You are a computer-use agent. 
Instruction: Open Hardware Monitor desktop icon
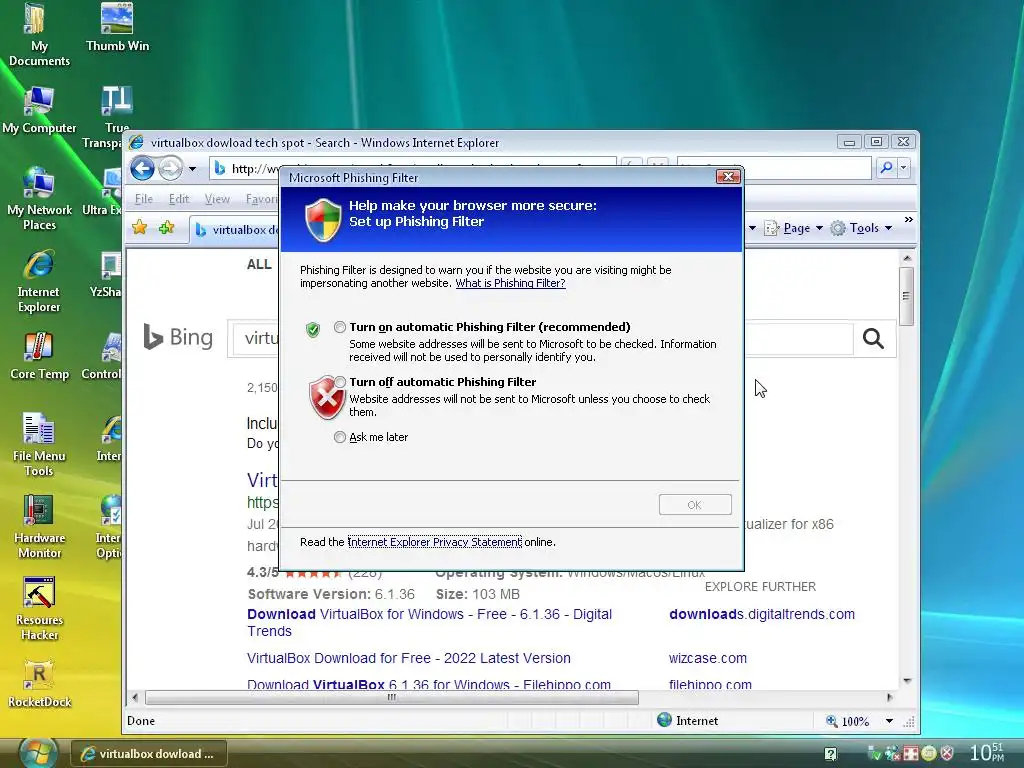39,527
